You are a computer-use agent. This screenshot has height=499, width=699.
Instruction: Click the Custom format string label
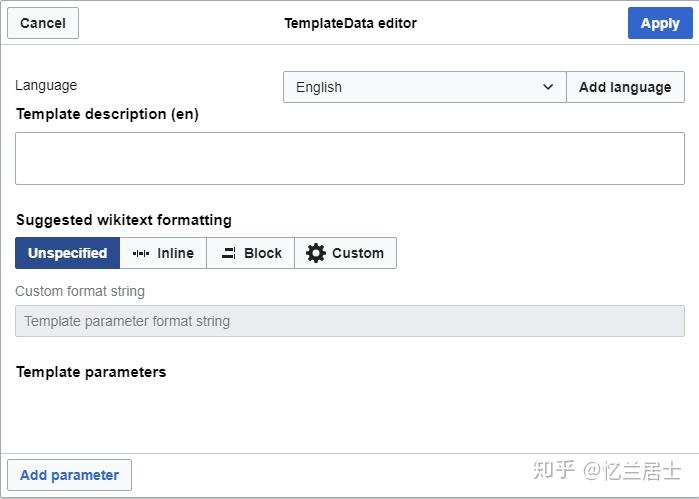click(80, 291)
